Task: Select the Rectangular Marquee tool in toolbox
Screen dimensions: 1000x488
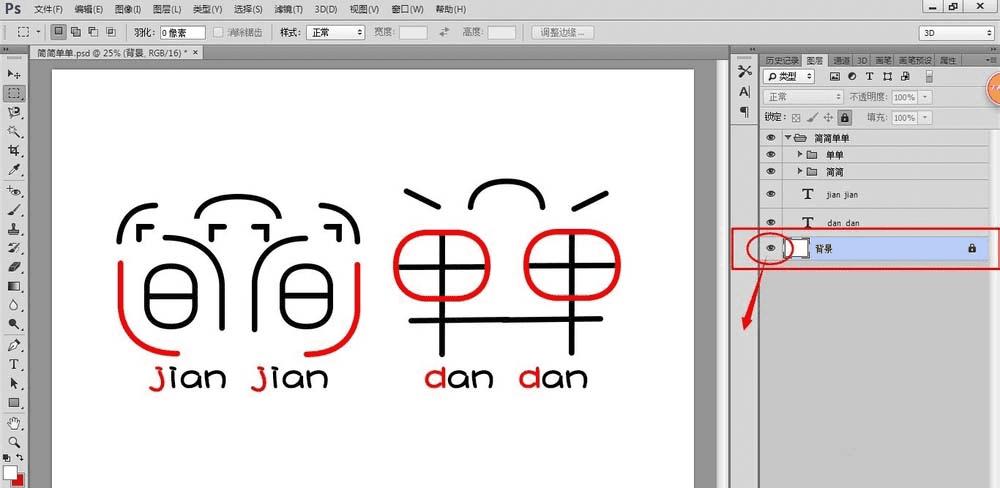Action: [13, 94]
